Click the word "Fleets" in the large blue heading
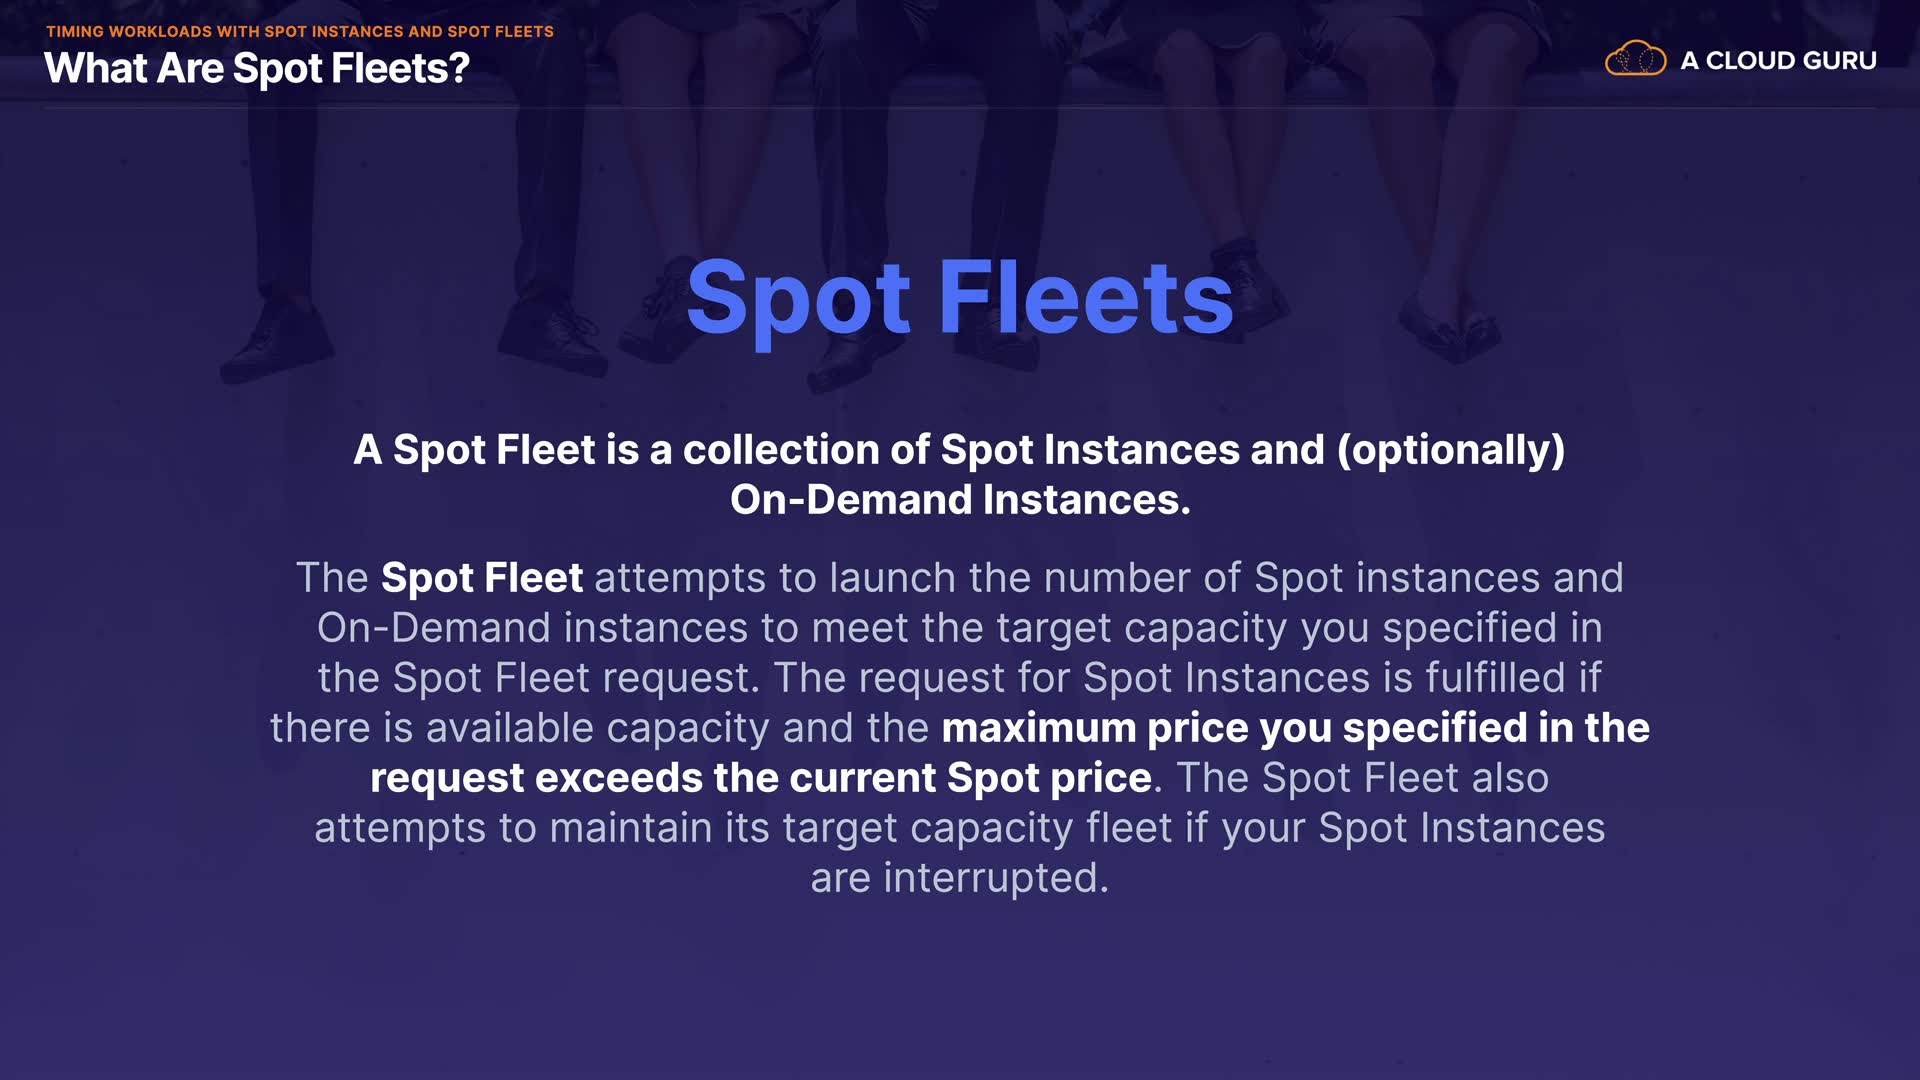 pos(1086,297)
